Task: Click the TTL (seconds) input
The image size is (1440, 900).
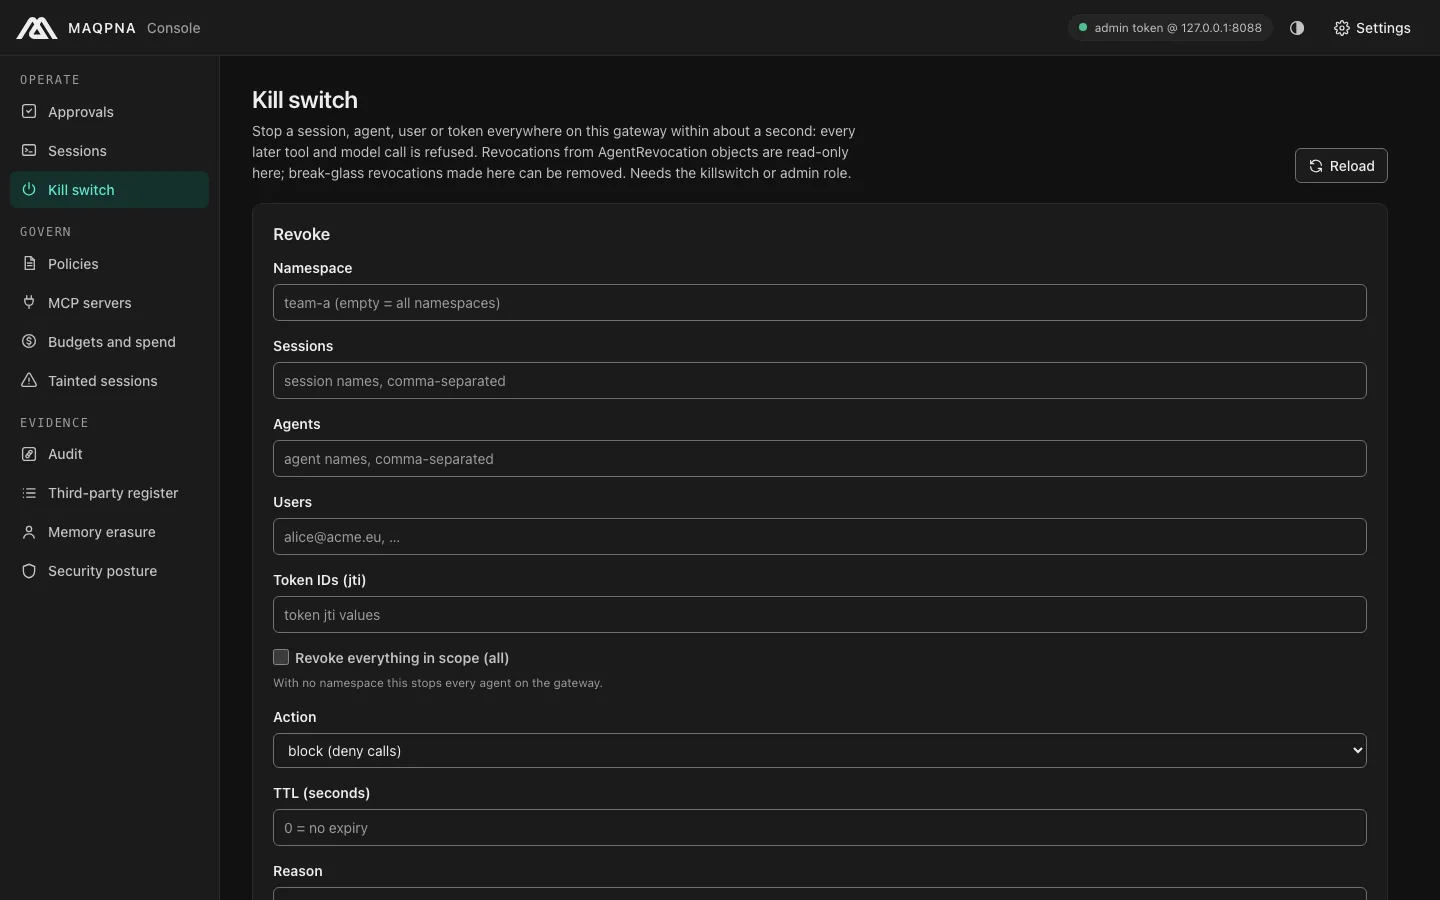Action: coord(820,827)
